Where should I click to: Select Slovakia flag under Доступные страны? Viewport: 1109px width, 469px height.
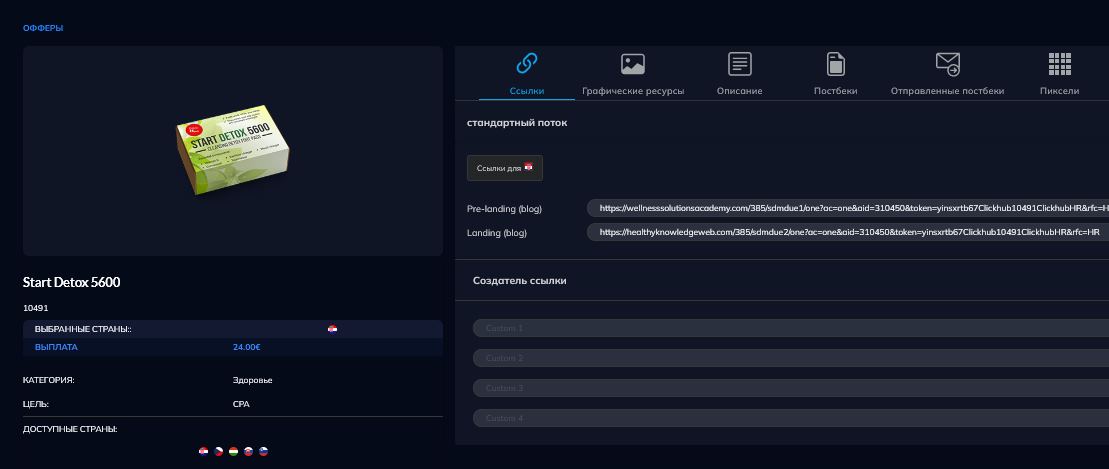pyautogui.click(x=248, y=452)
